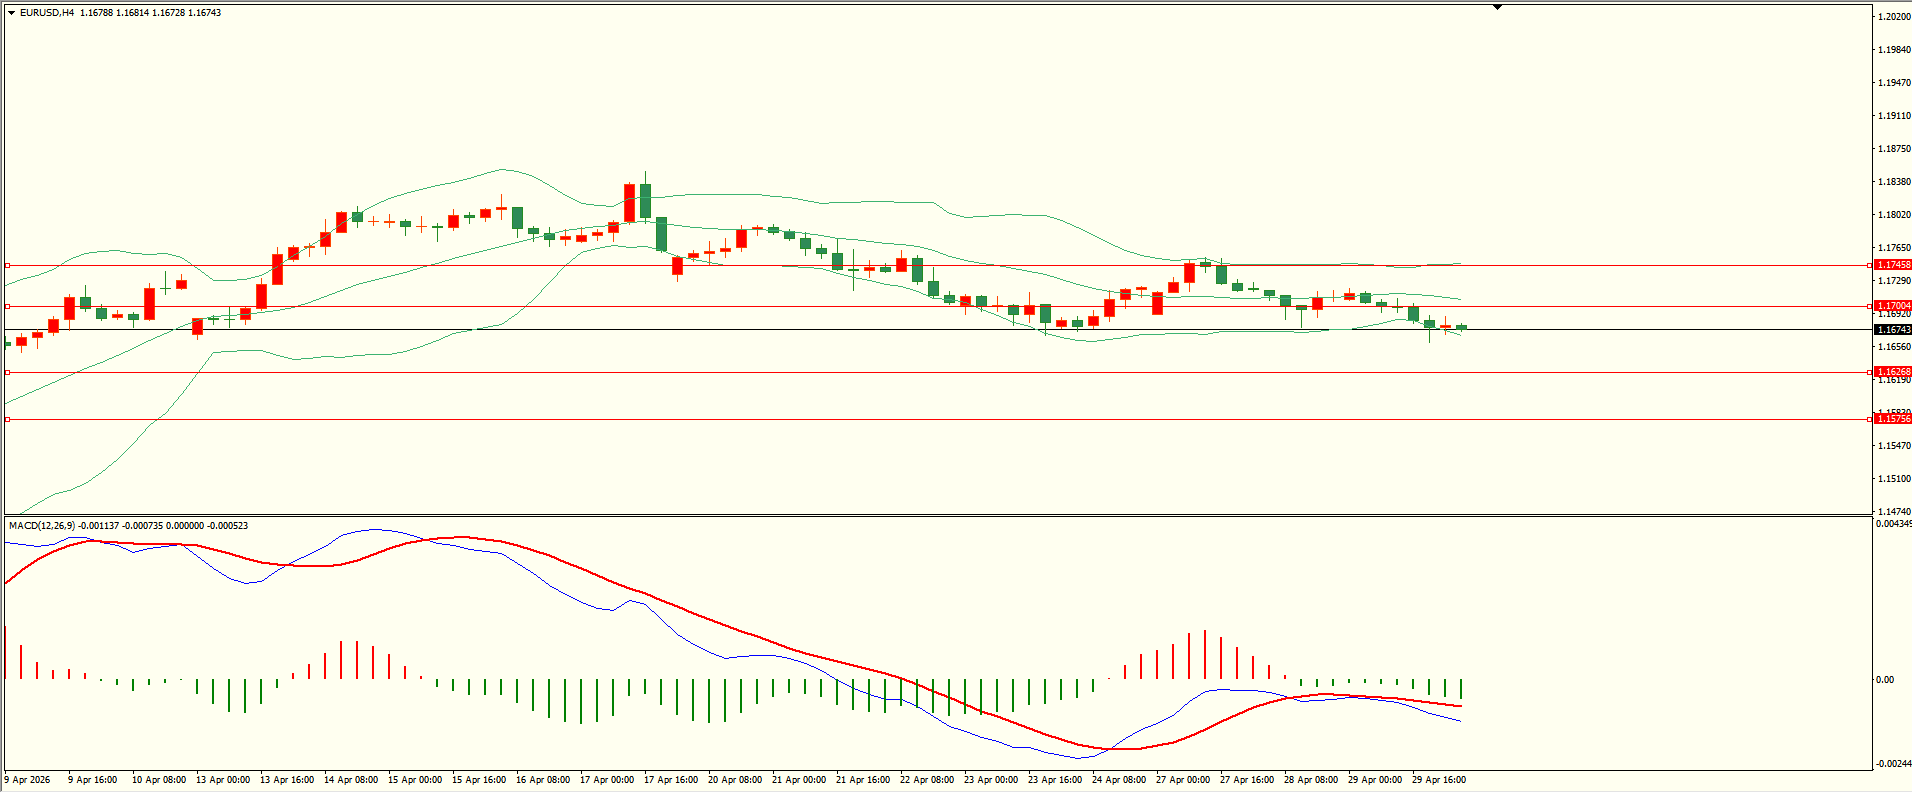Click the 0.00 level on MACD scale
This screenshot has height=793, width=1912.
(x=1885, y=680)
